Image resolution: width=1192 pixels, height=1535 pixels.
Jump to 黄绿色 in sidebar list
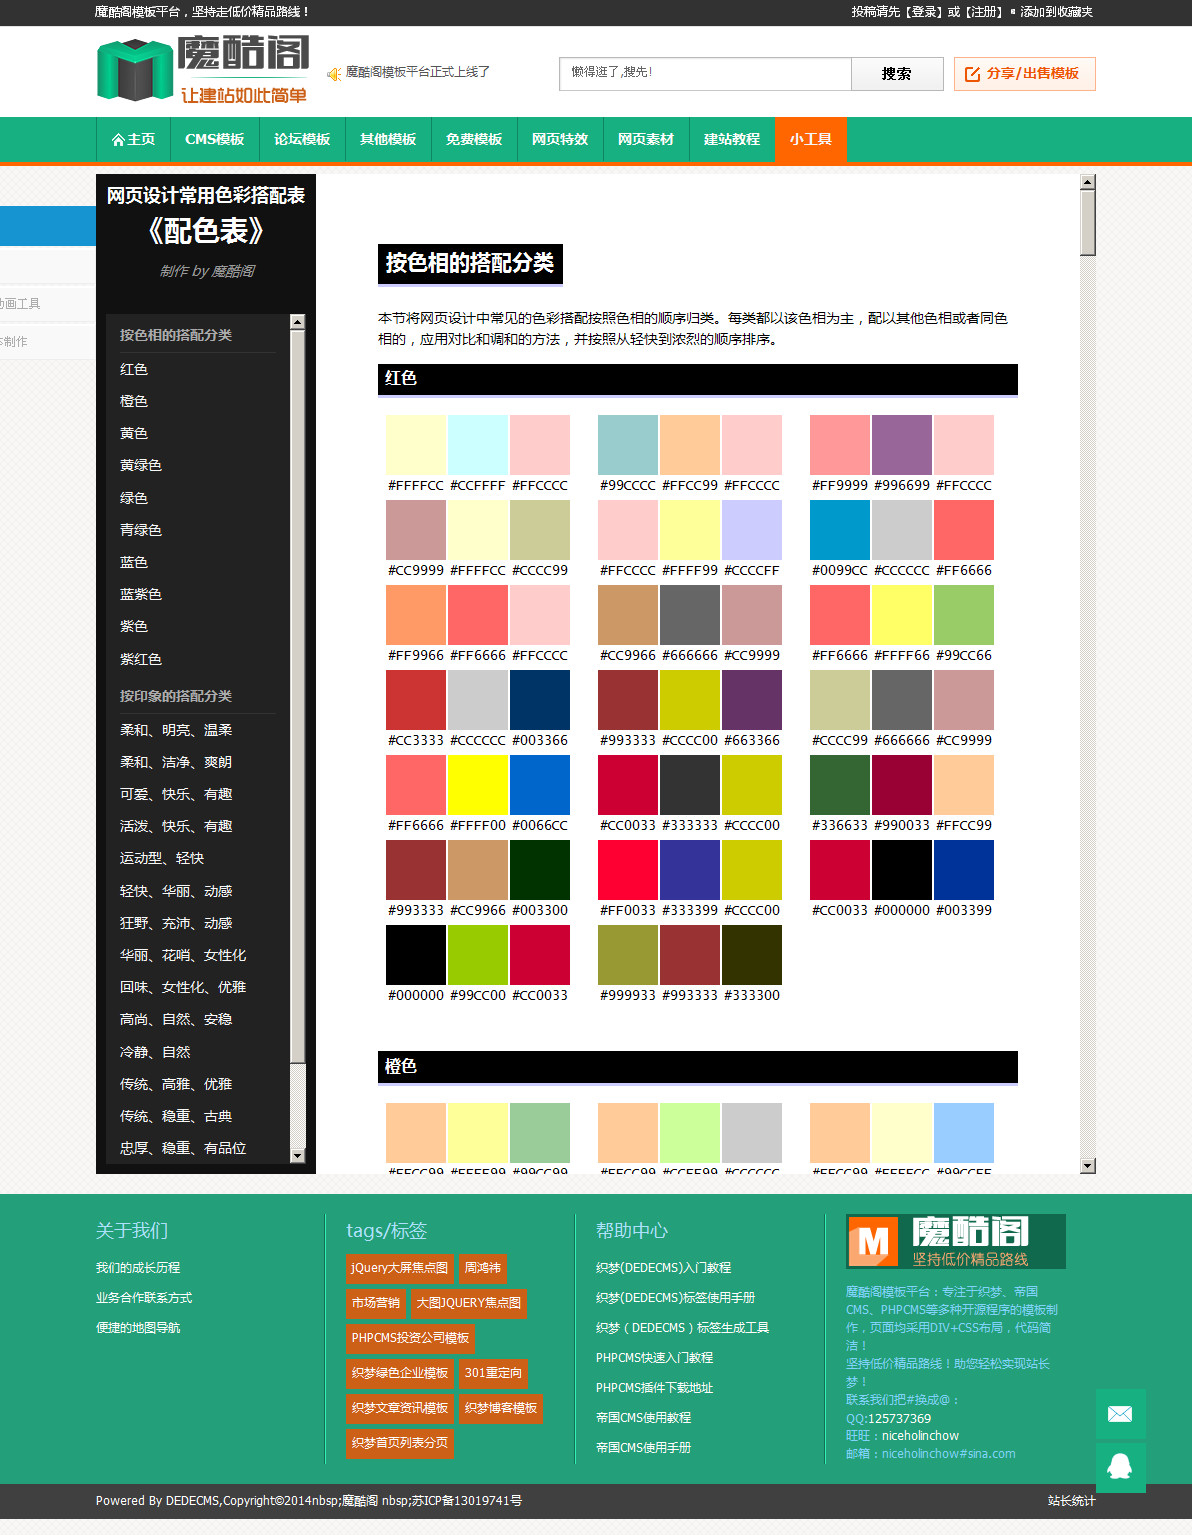click(141, 465)
